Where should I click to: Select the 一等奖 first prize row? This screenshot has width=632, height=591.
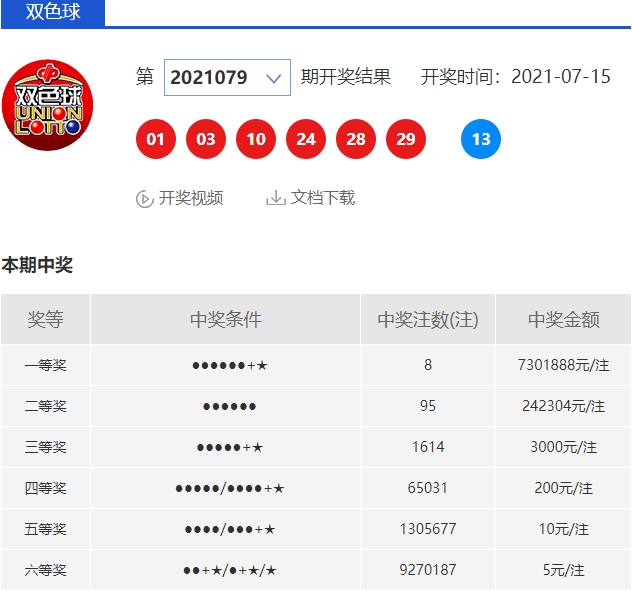tap(45, 366)
